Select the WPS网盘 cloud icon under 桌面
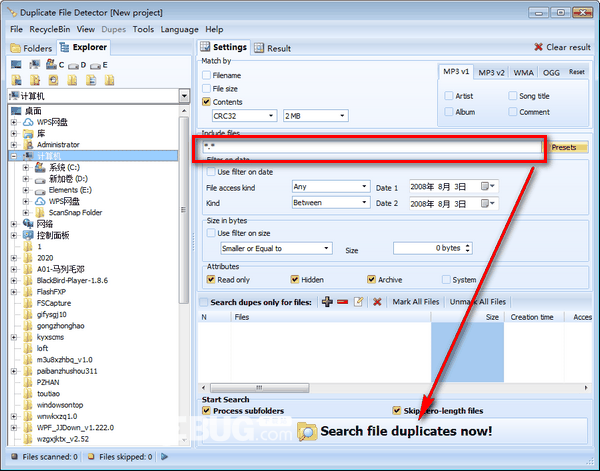Viewport: 600px width, 471px height. click(x=28, y=122)
